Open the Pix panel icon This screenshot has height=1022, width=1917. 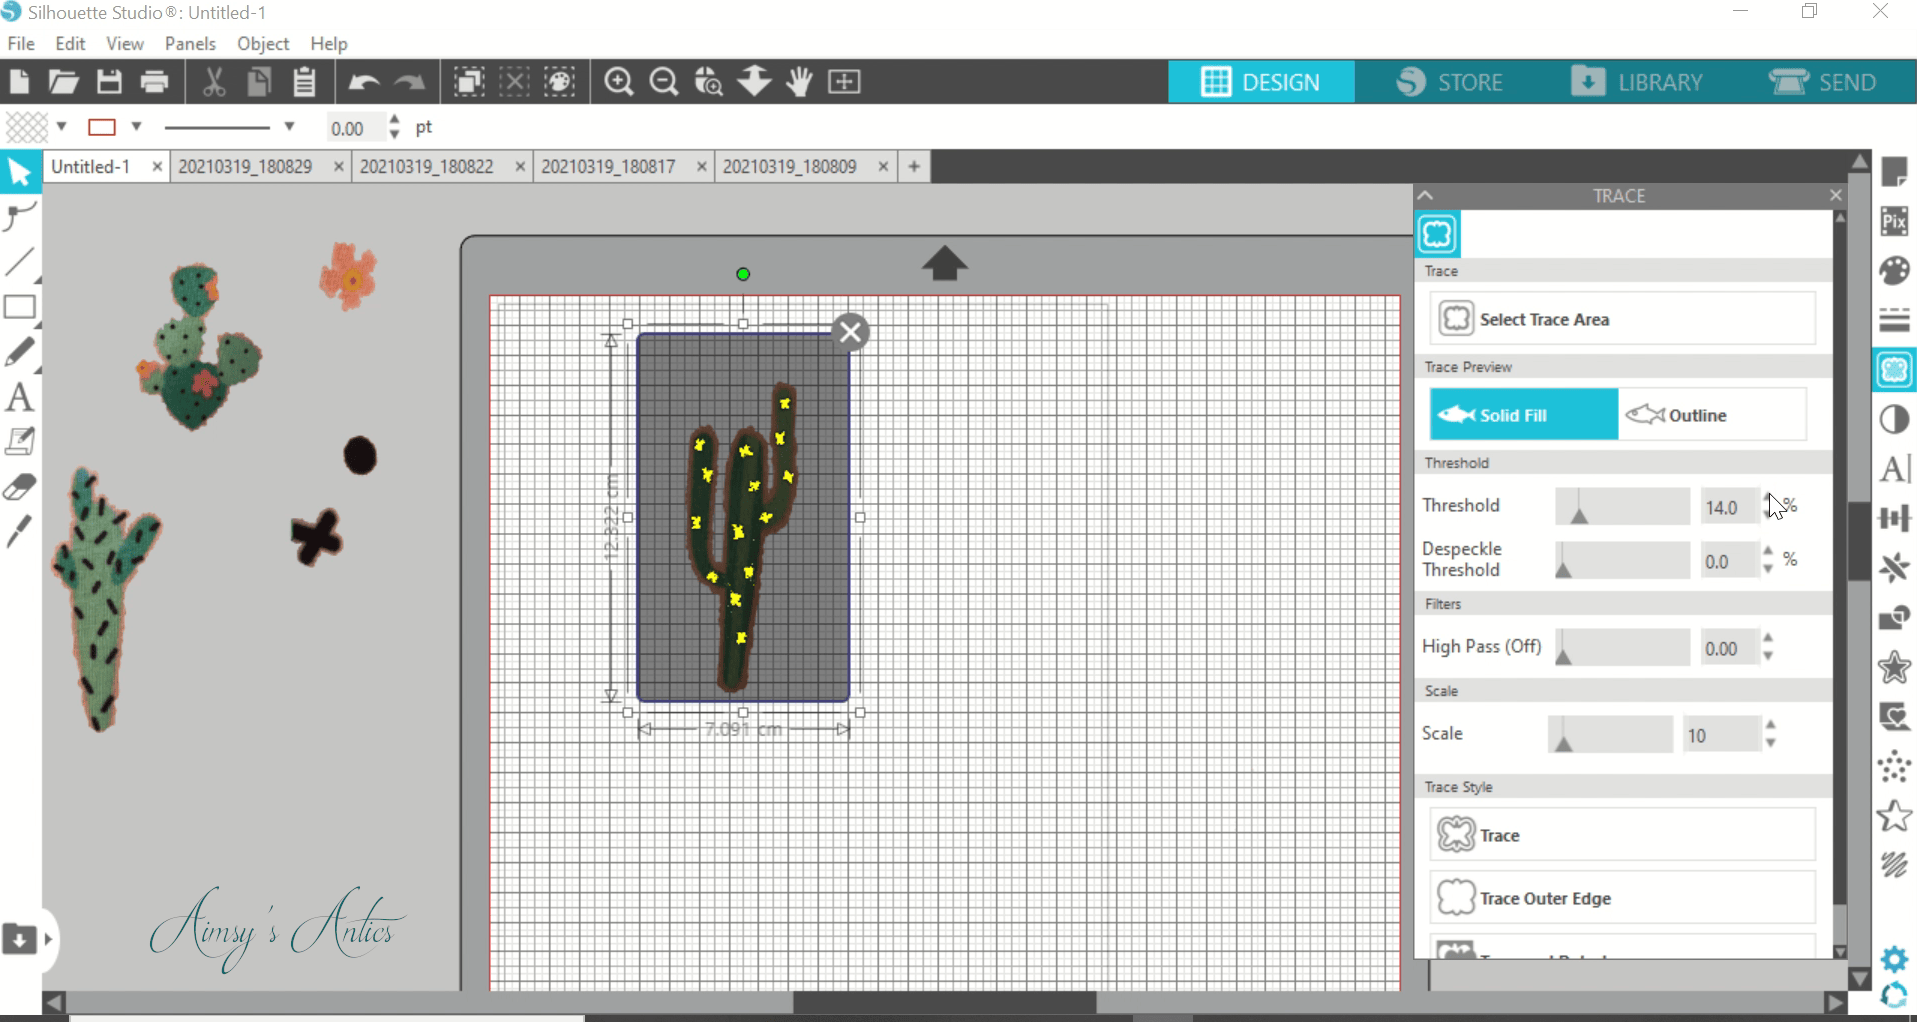[1894, 221]
